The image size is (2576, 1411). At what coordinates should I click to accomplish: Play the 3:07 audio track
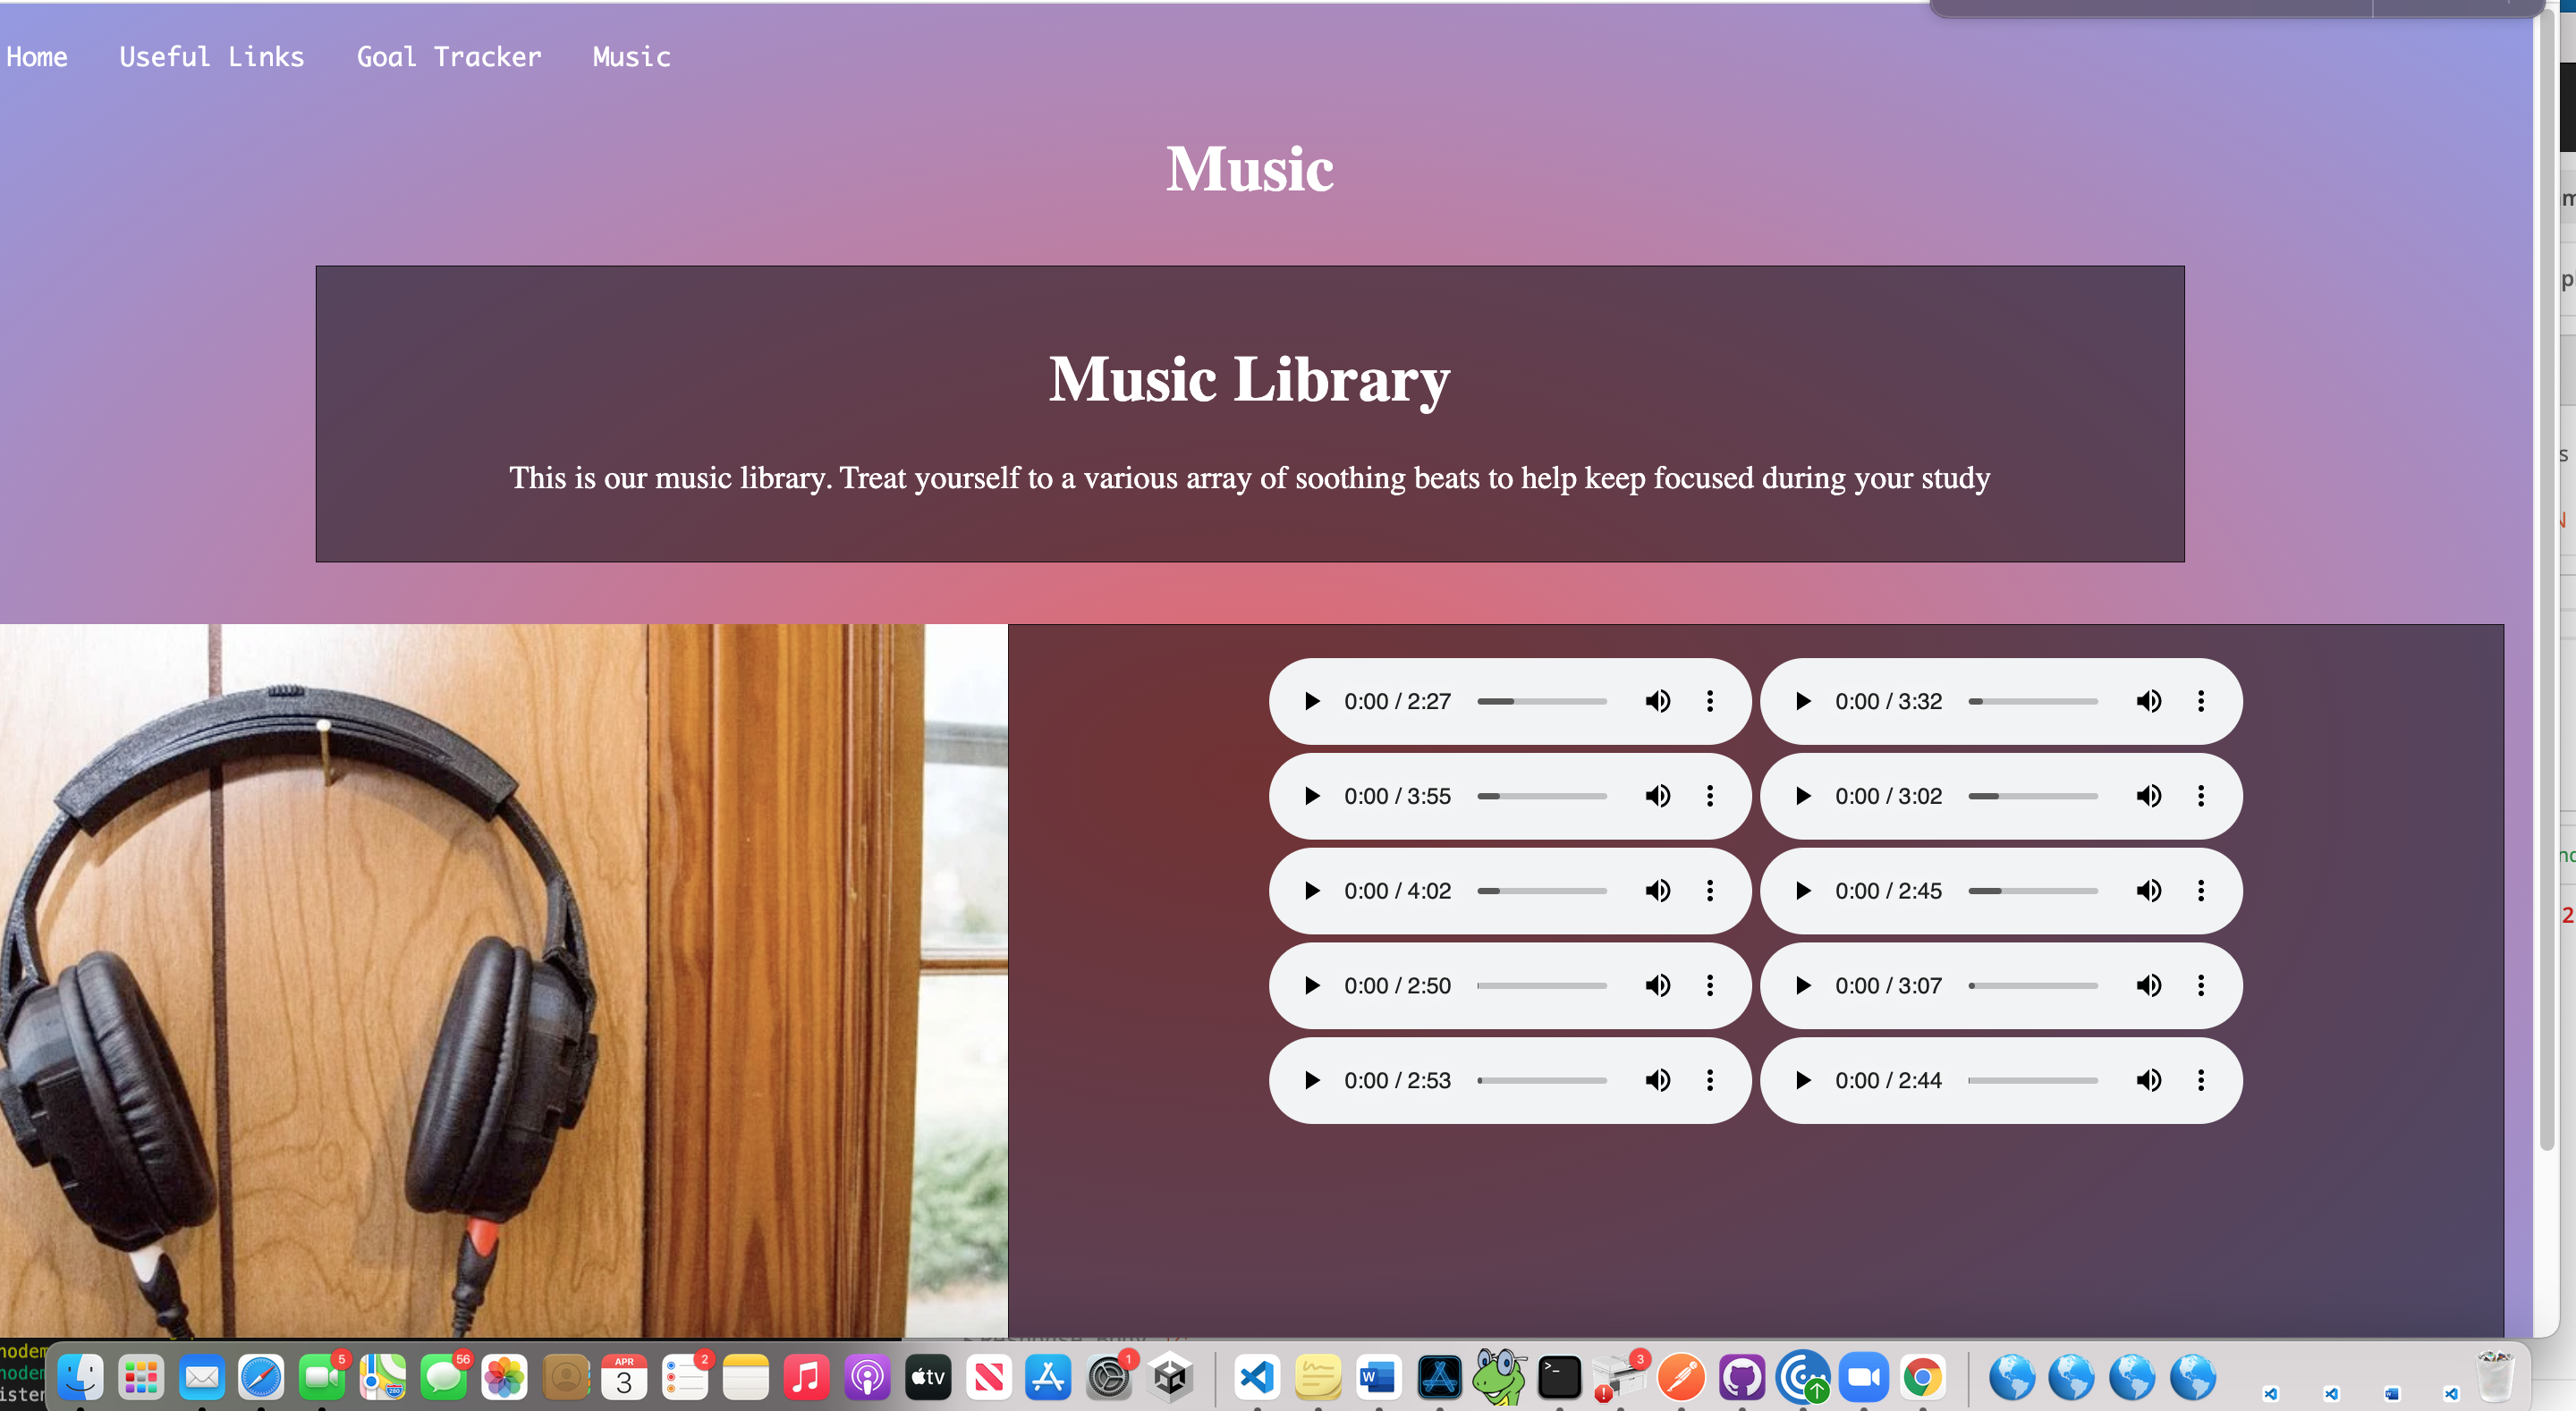click(1803, 986)
